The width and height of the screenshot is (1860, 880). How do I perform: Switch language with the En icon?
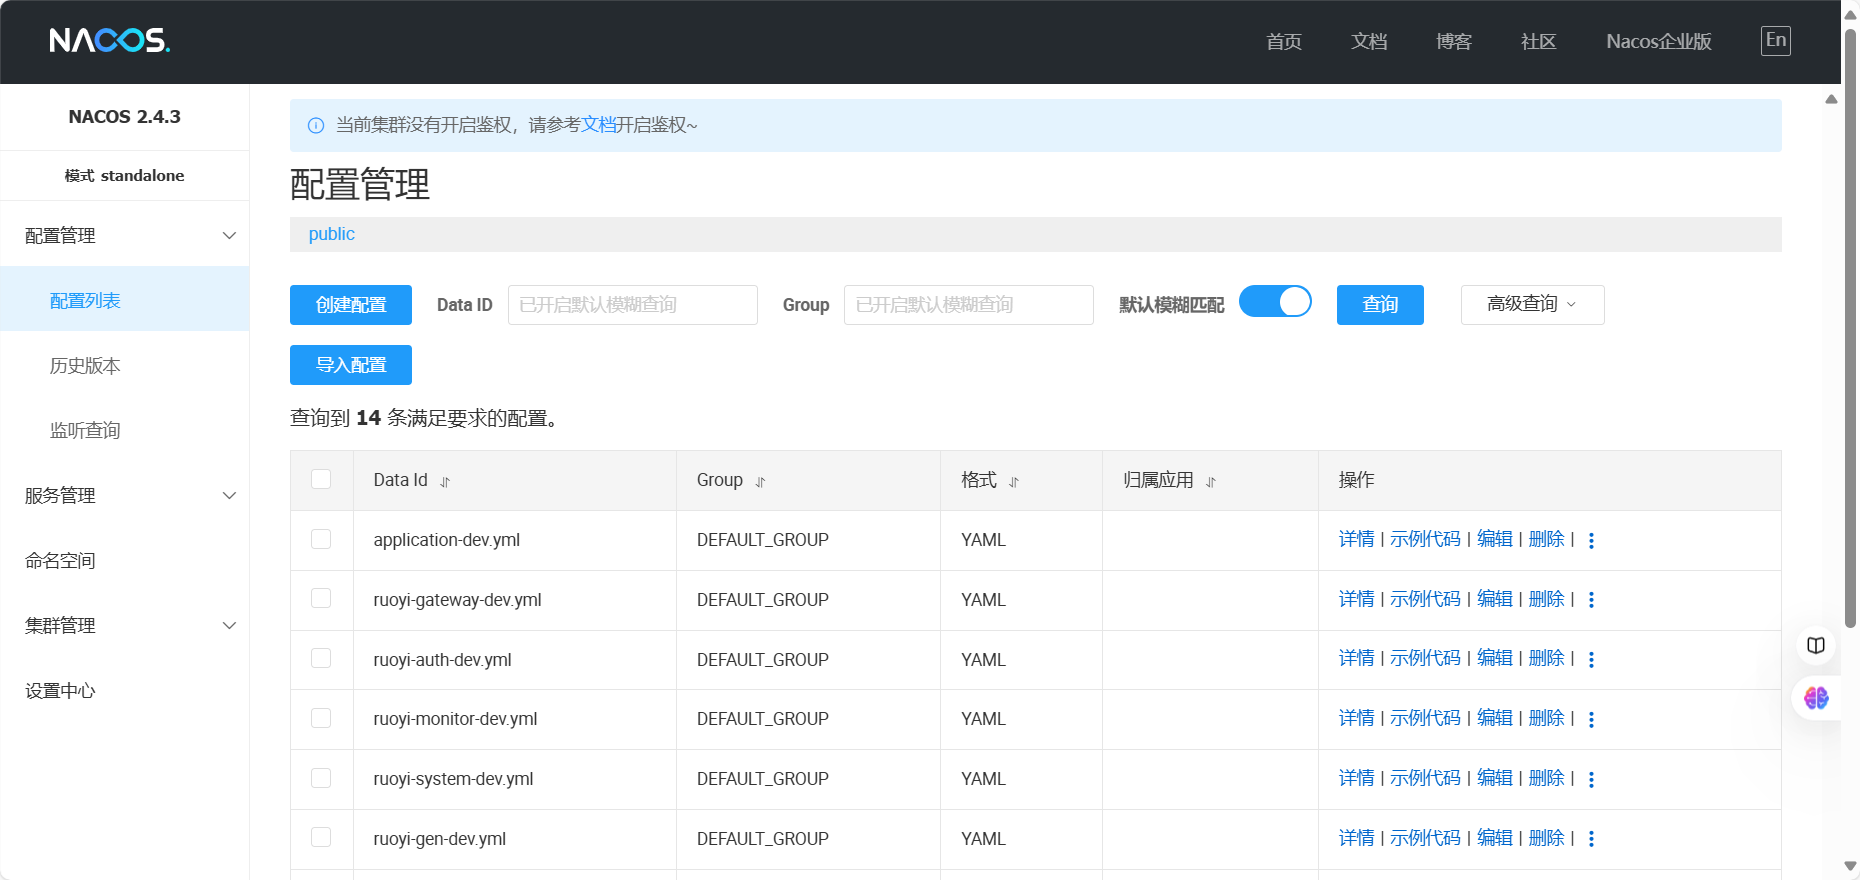(x=1776, y=41)
